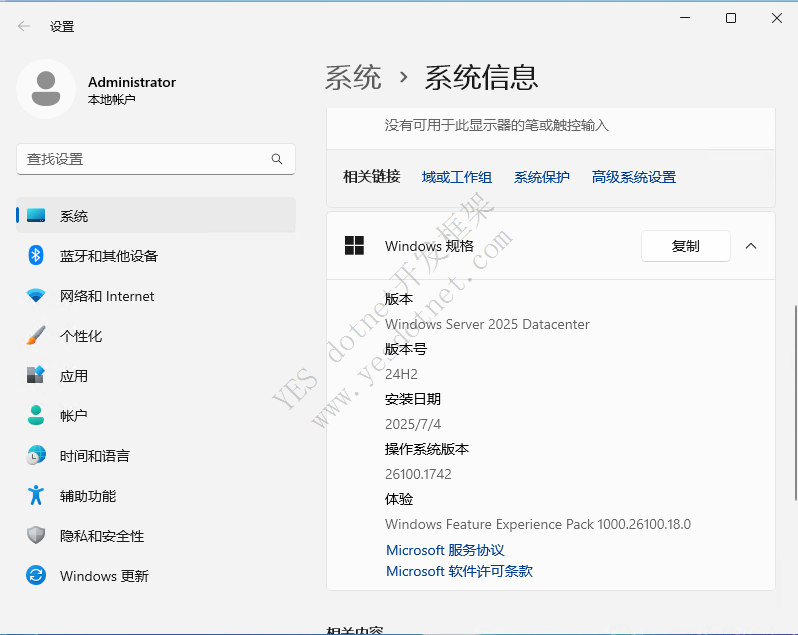The image size is (798, 635).
Task: Click the back arrow icon
Action: click(x=24, y=26)
